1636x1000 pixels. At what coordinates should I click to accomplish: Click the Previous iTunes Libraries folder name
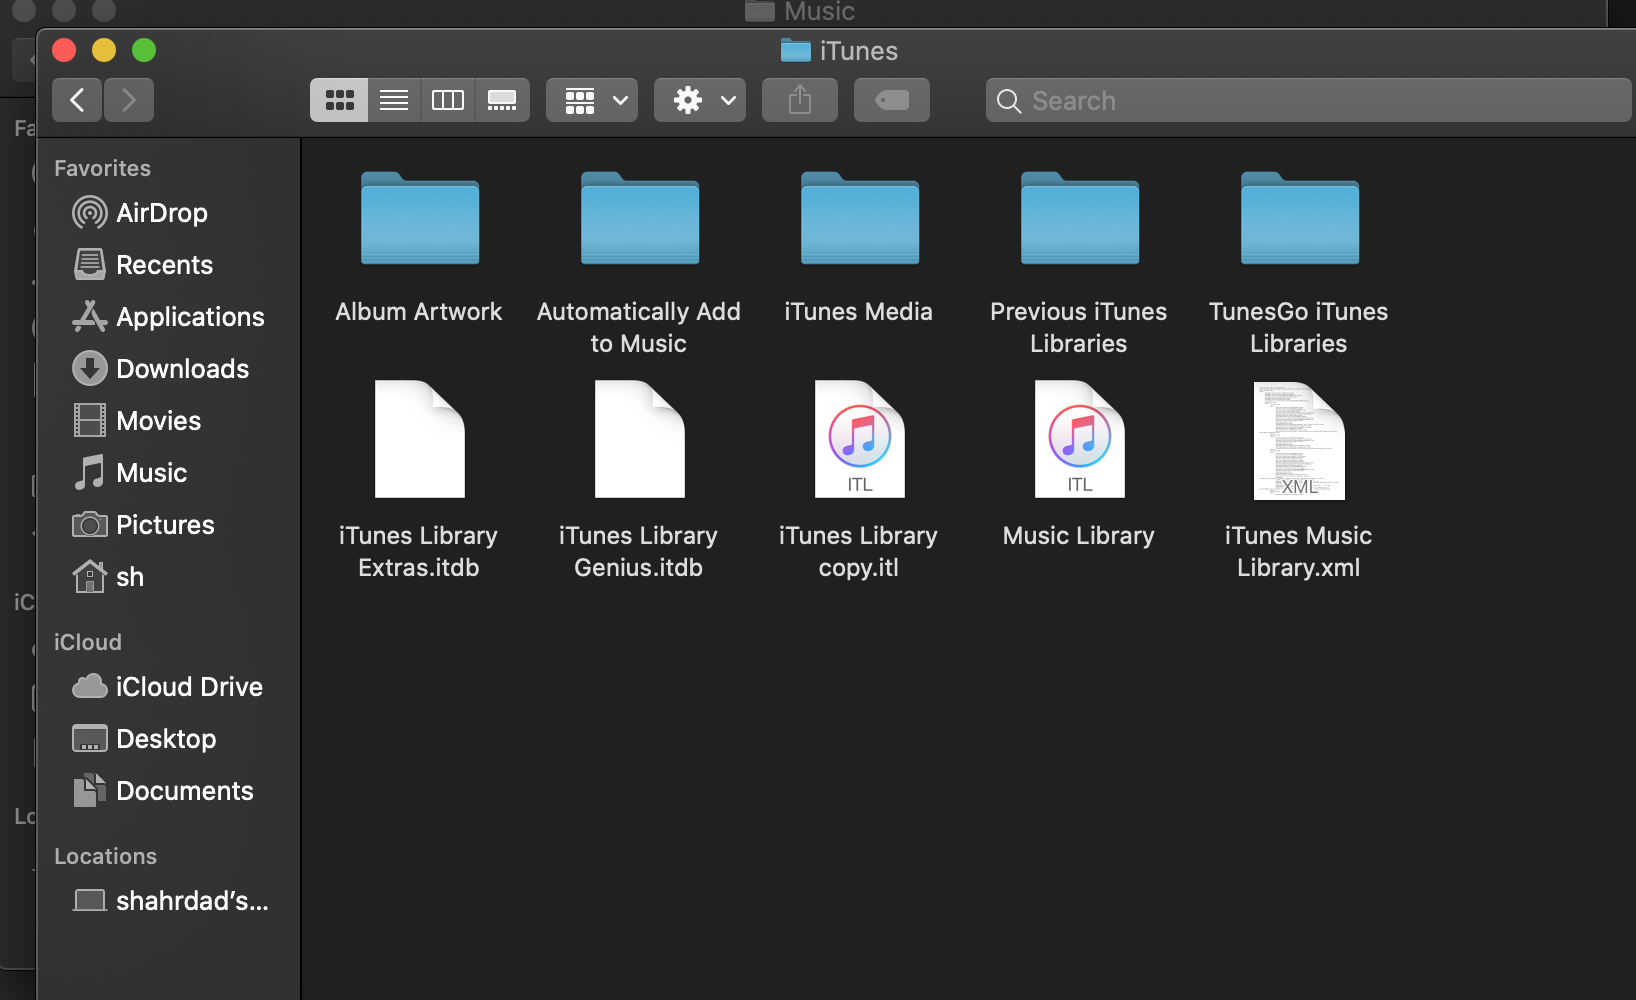coord(1079,328)
